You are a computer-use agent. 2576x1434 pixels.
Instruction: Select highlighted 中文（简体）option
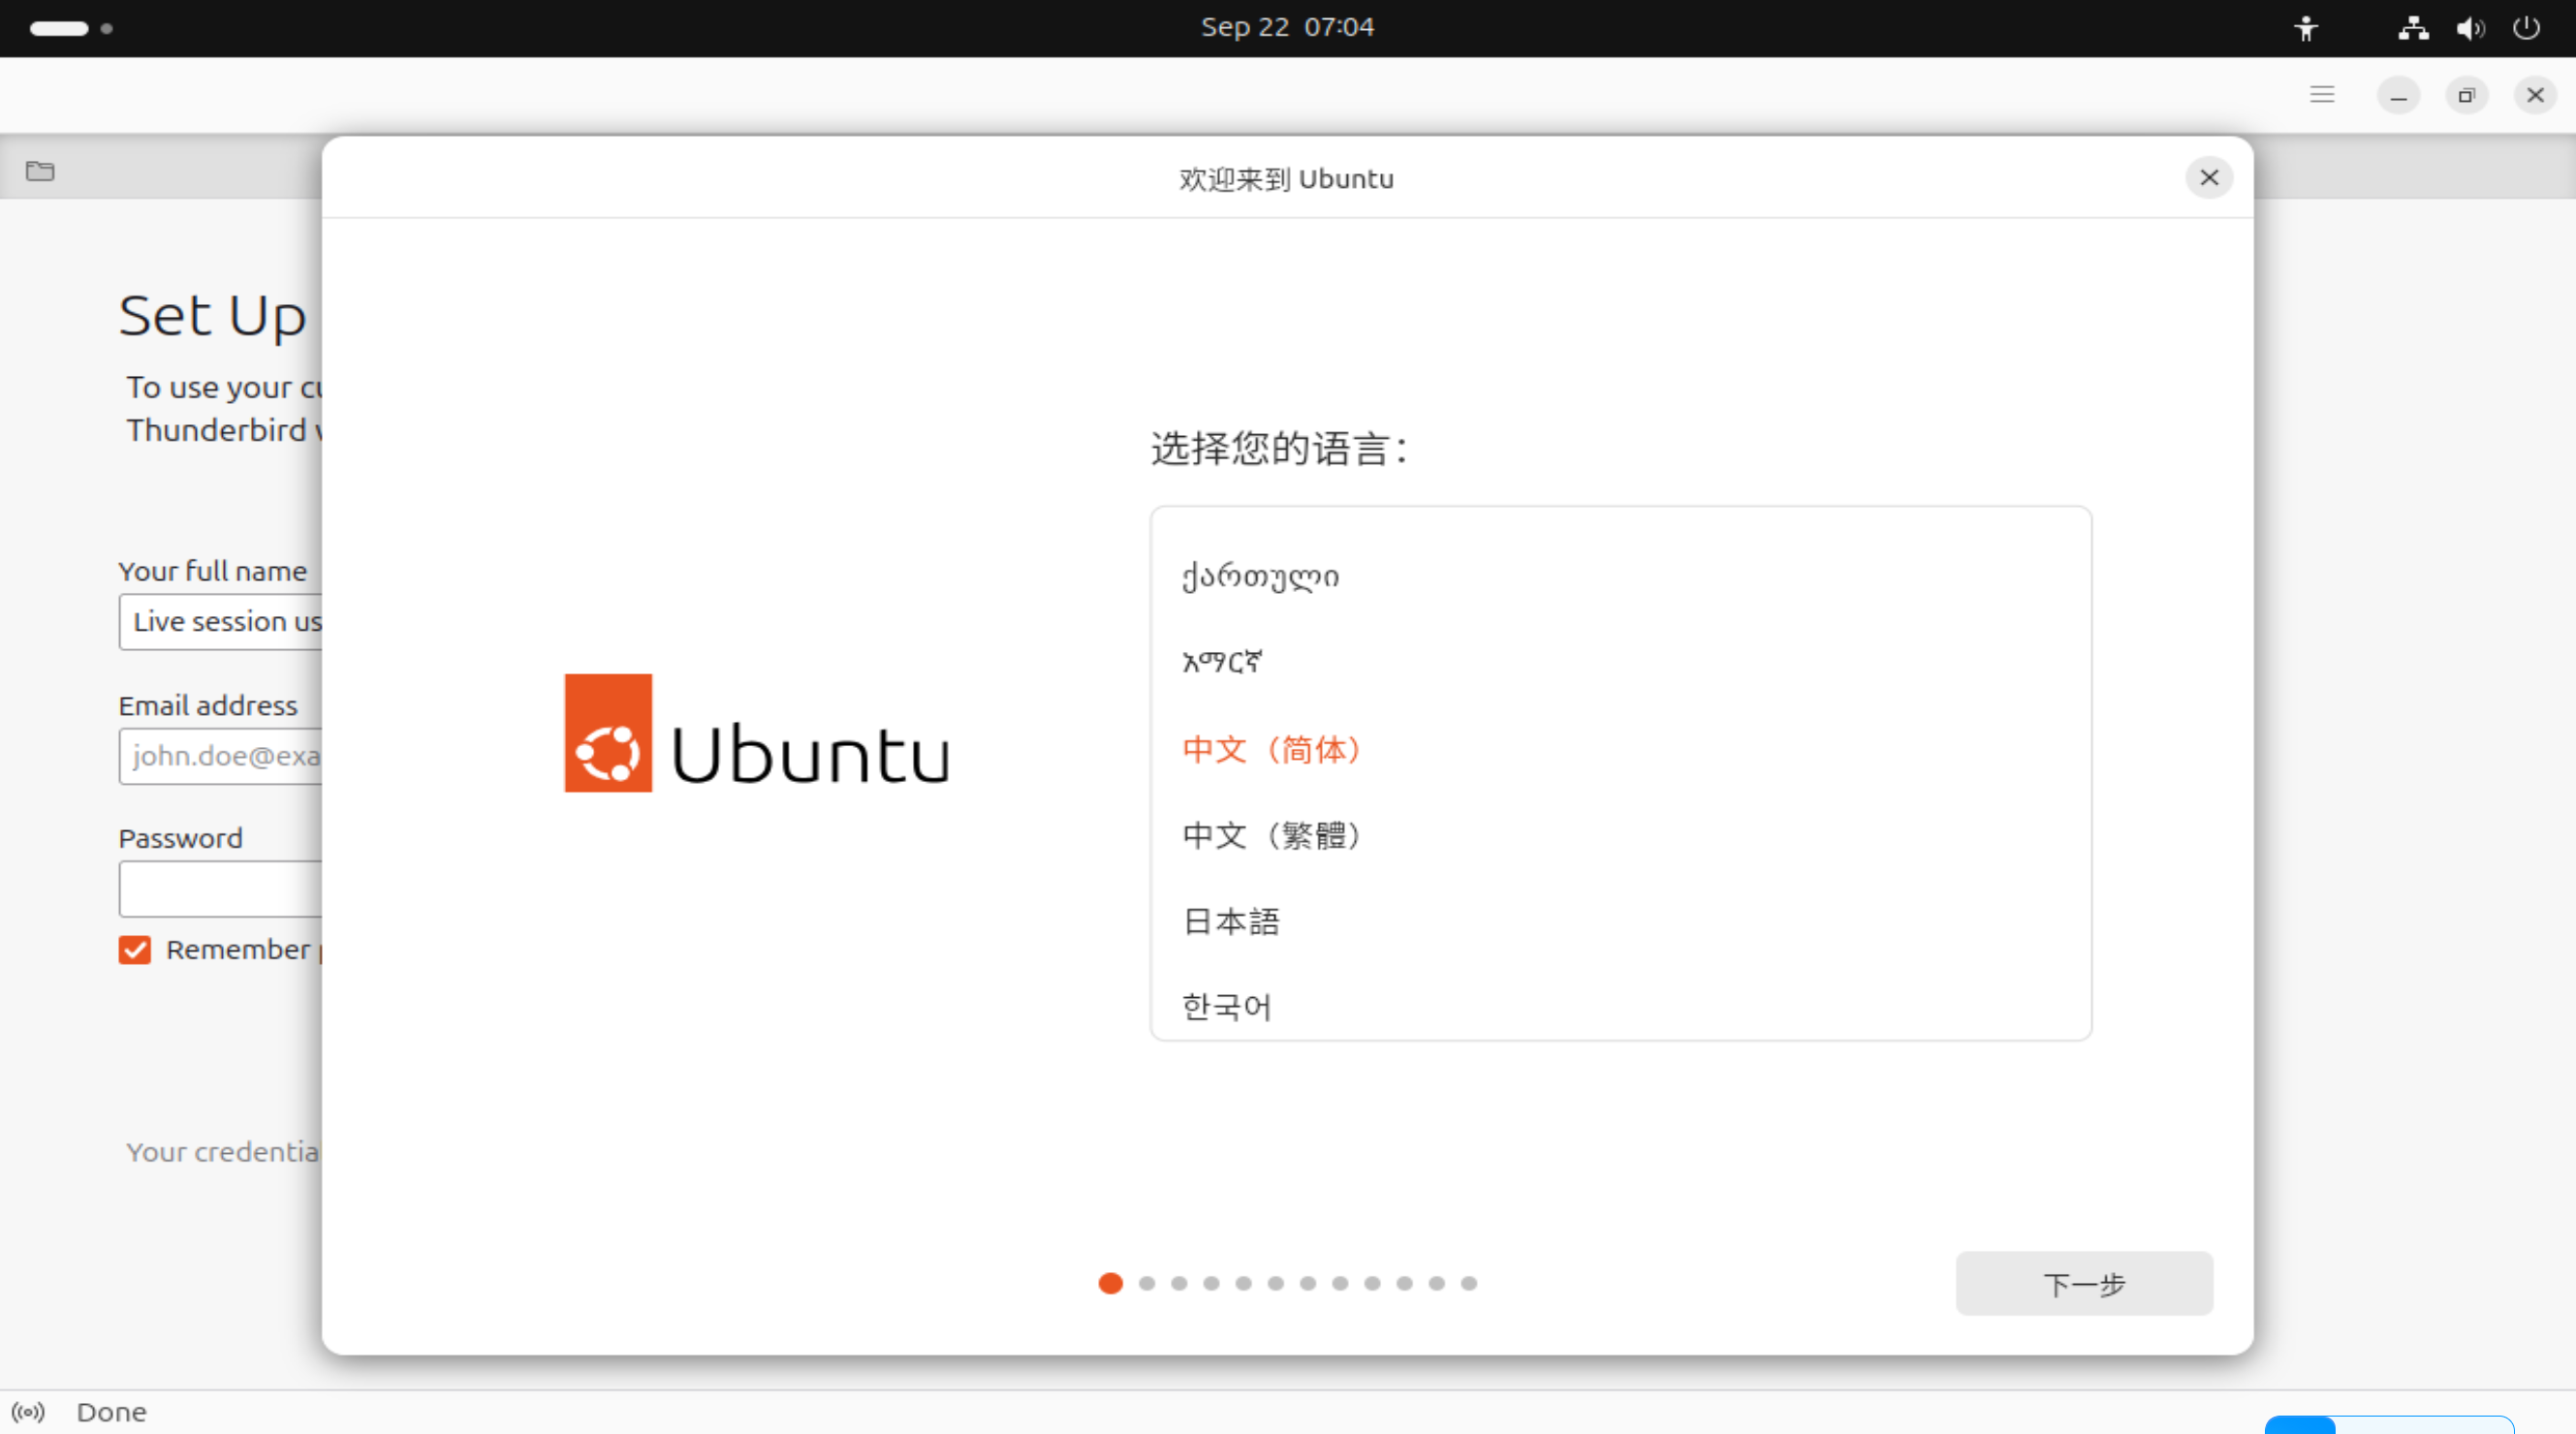click(x=1271, y=749)
